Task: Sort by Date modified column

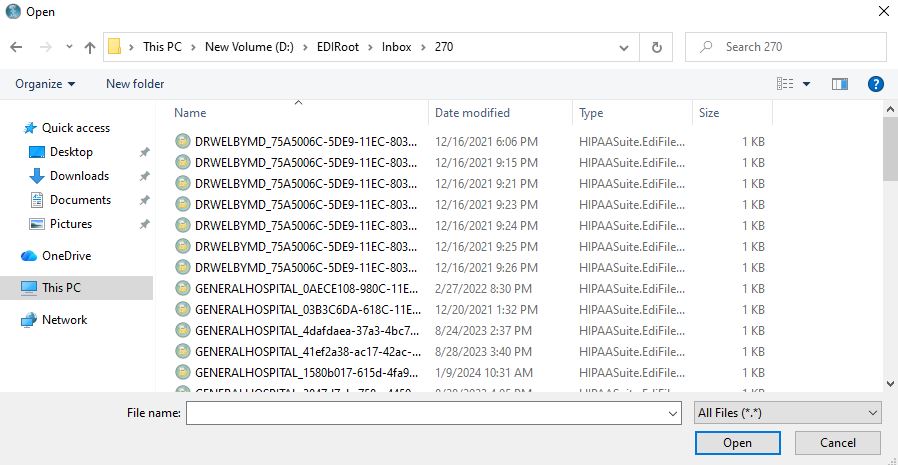Action: coord(500,113)
